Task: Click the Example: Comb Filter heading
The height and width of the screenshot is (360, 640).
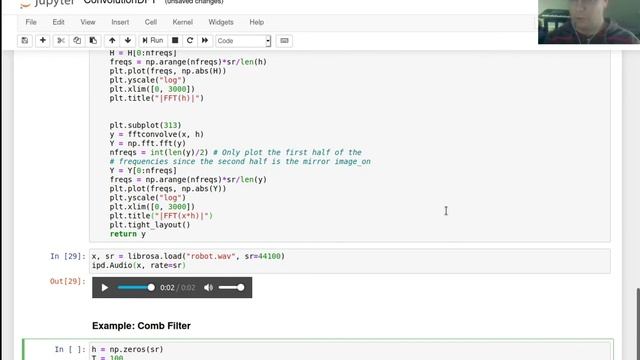Action: click(141, 326)
